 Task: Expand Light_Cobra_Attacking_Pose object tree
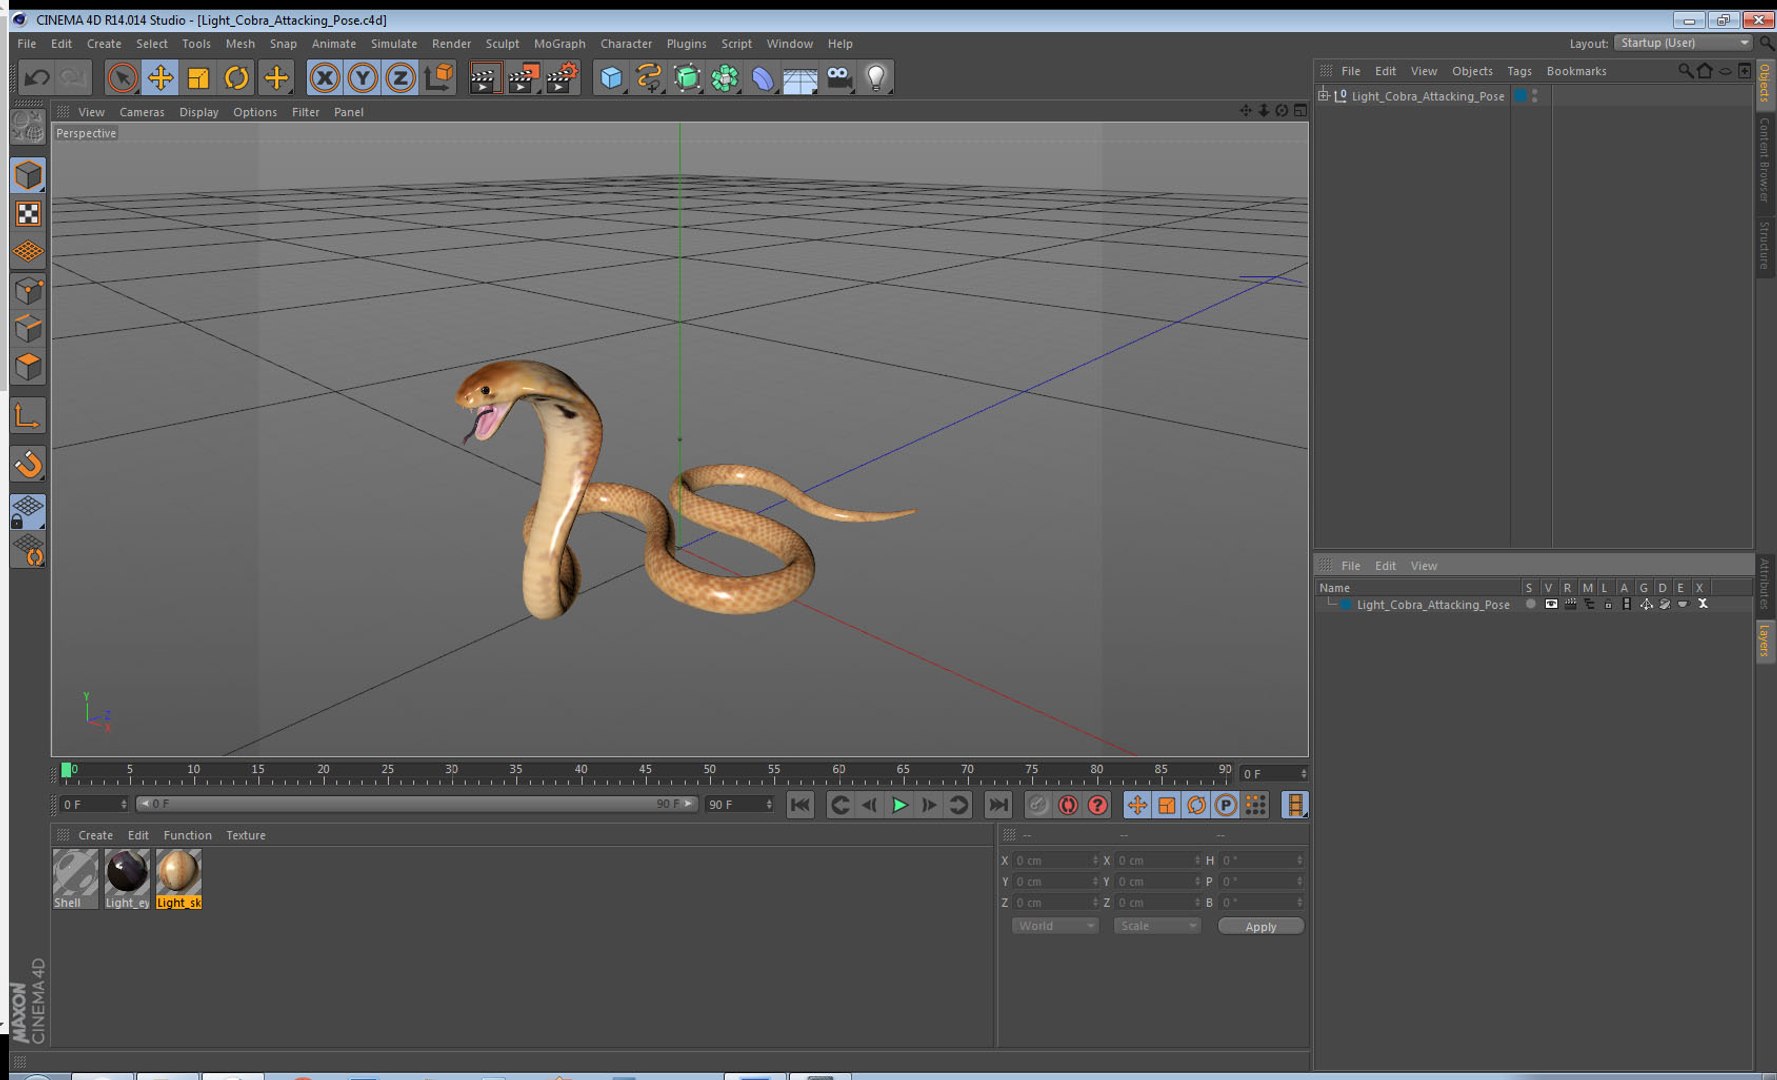(1324, 96)
